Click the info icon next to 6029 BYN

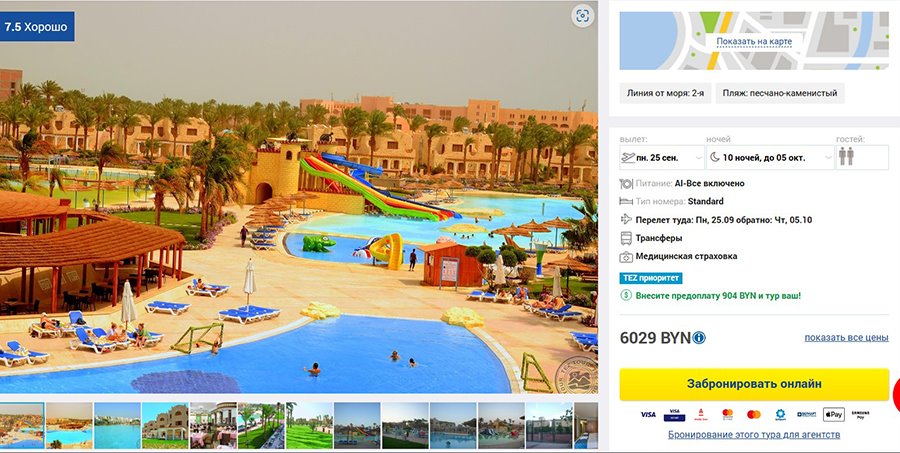click(x=699, y=338)
